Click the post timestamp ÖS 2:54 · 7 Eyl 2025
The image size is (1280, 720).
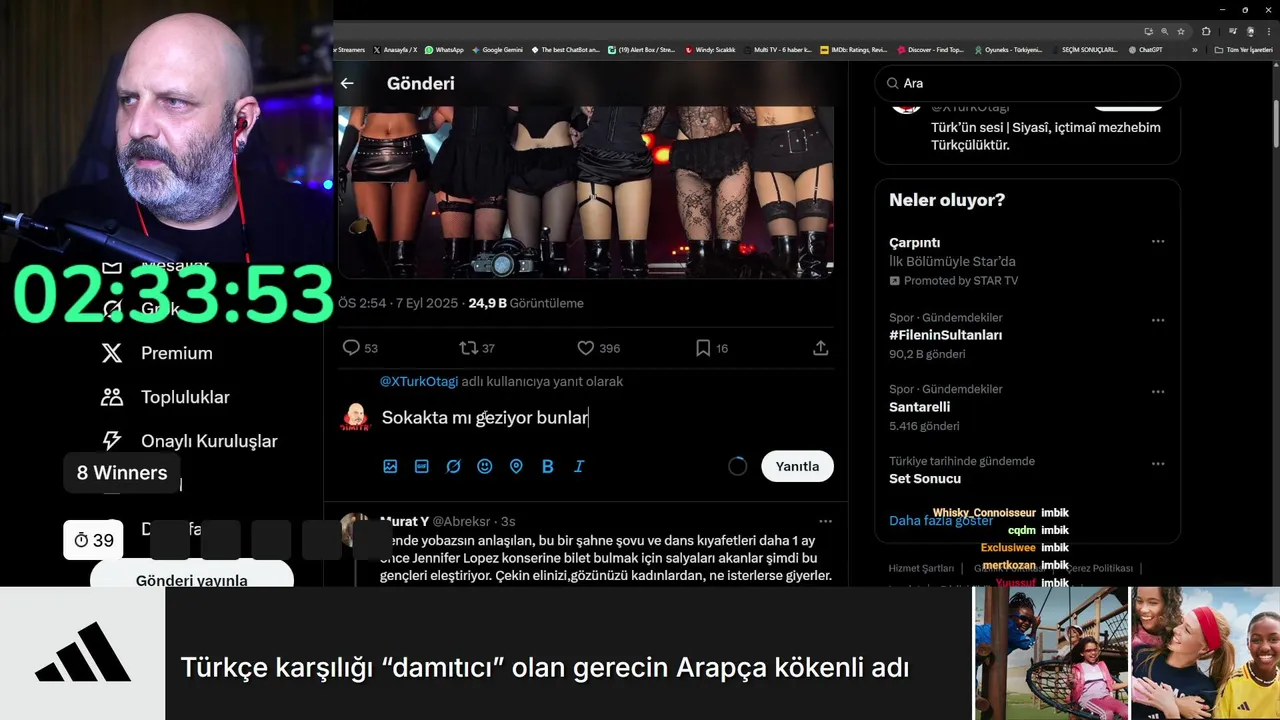(397, 303)
